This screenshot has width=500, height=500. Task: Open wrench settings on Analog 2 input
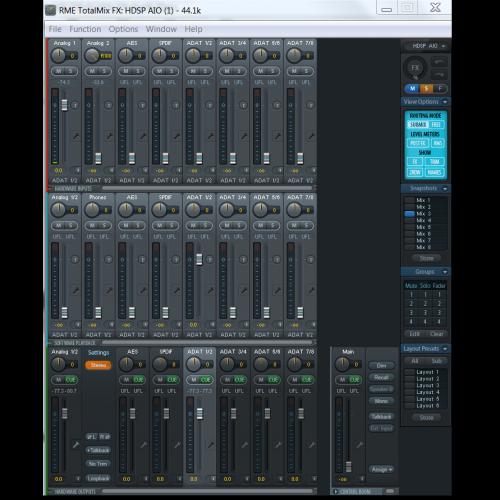coord(109,136)
